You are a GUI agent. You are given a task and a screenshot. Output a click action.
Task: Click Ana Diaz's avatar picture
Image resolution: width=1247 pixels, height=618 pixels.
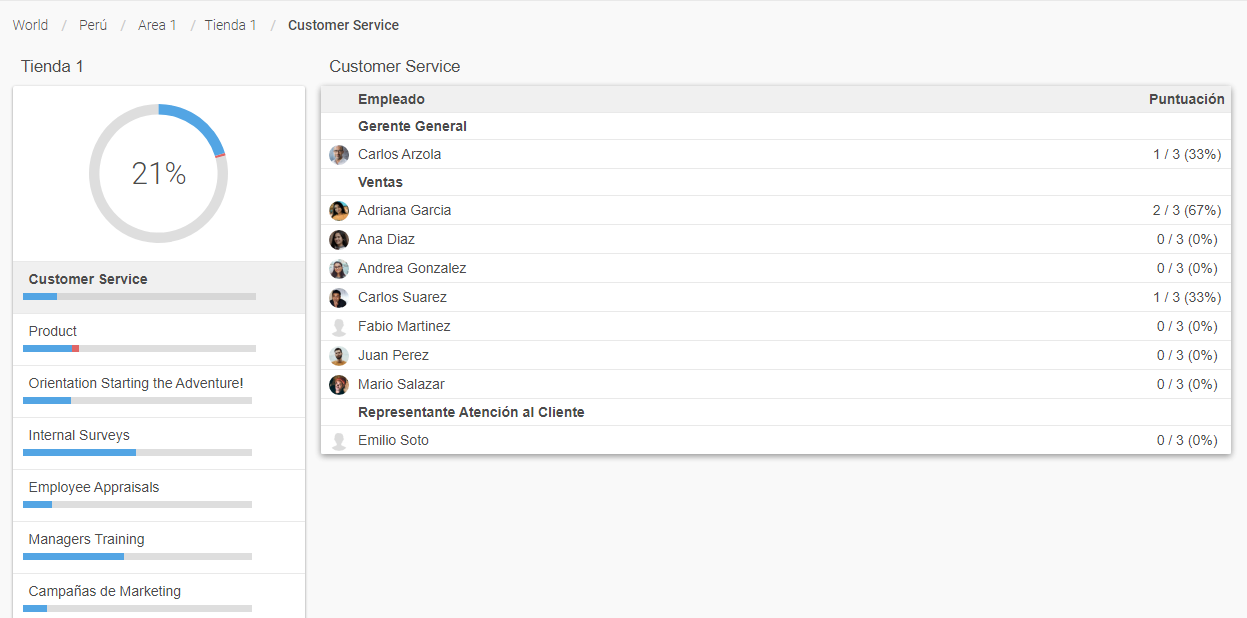339,240
